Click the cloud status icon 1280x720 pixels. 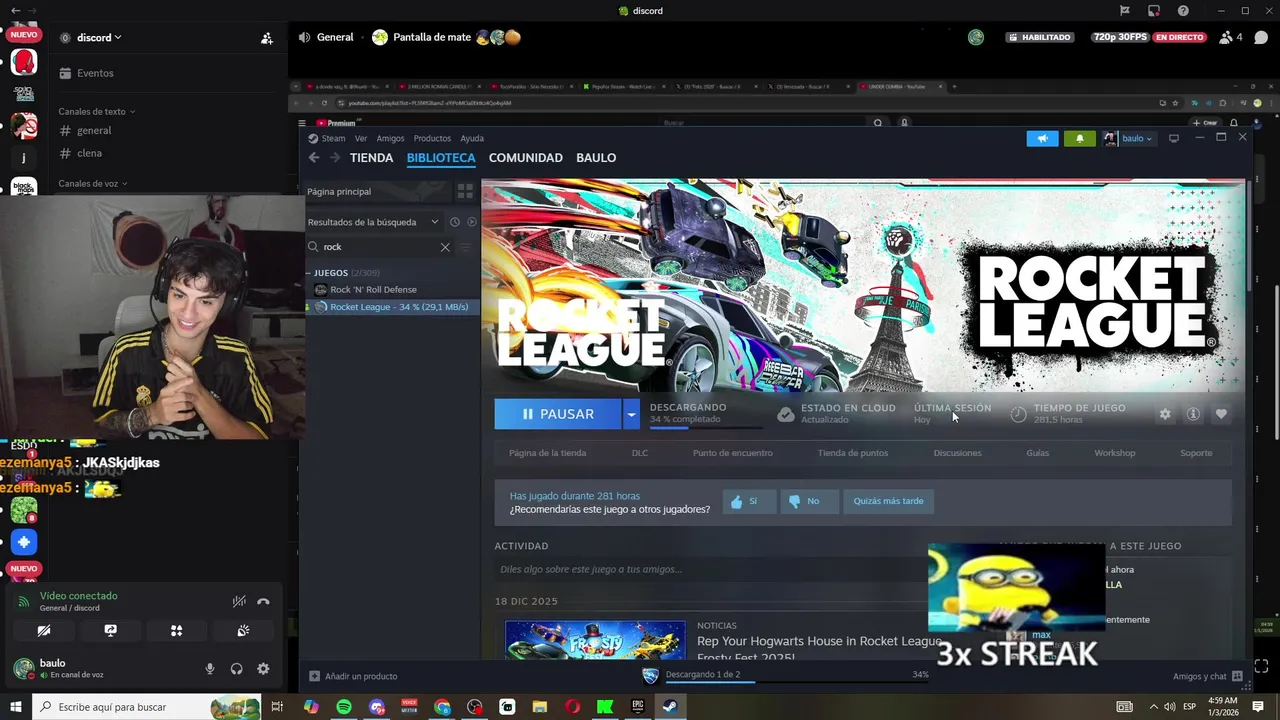pos(786,414)
